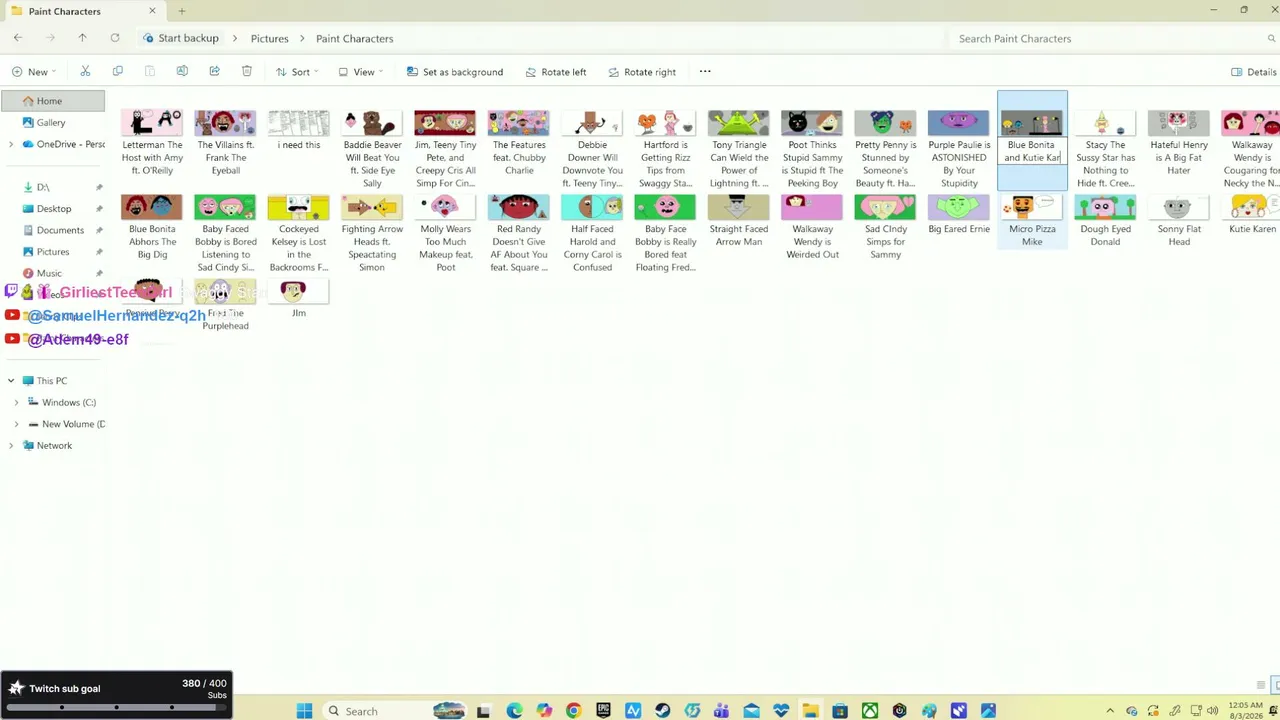
Task: Open Microsoft Edge from taskbar
Action: click(514, 711)
